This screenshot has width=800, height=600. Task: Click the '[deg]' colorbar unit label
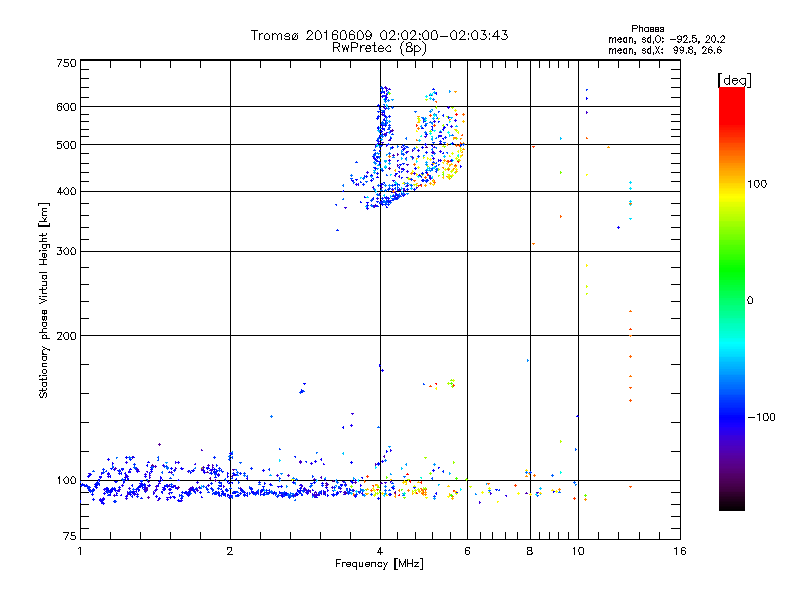734,80
